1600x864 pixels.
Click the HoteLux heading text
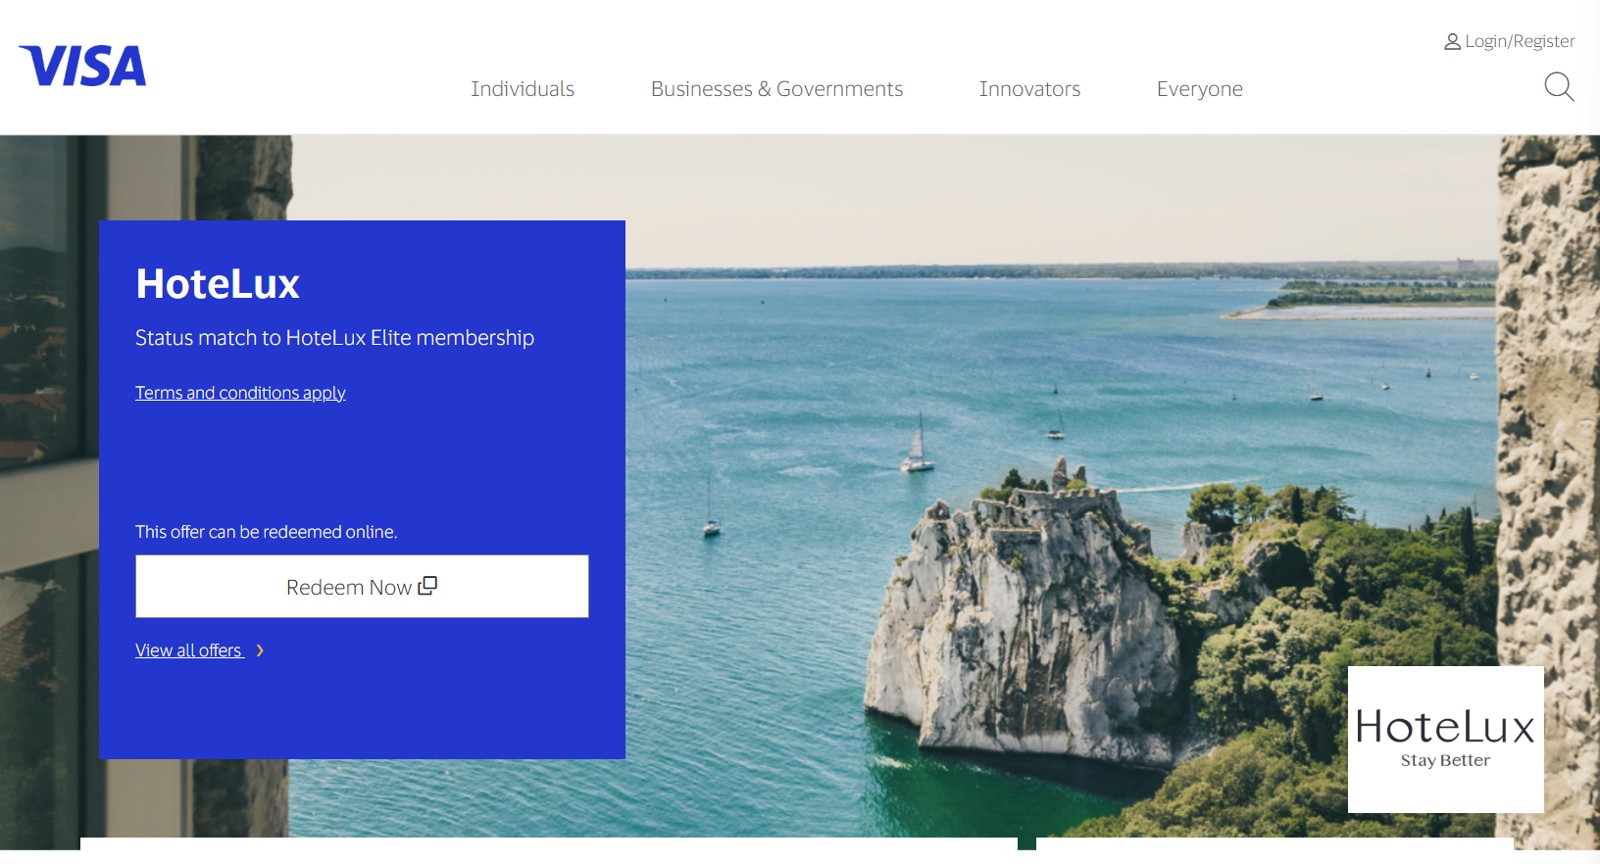click(x=218, y=284)
